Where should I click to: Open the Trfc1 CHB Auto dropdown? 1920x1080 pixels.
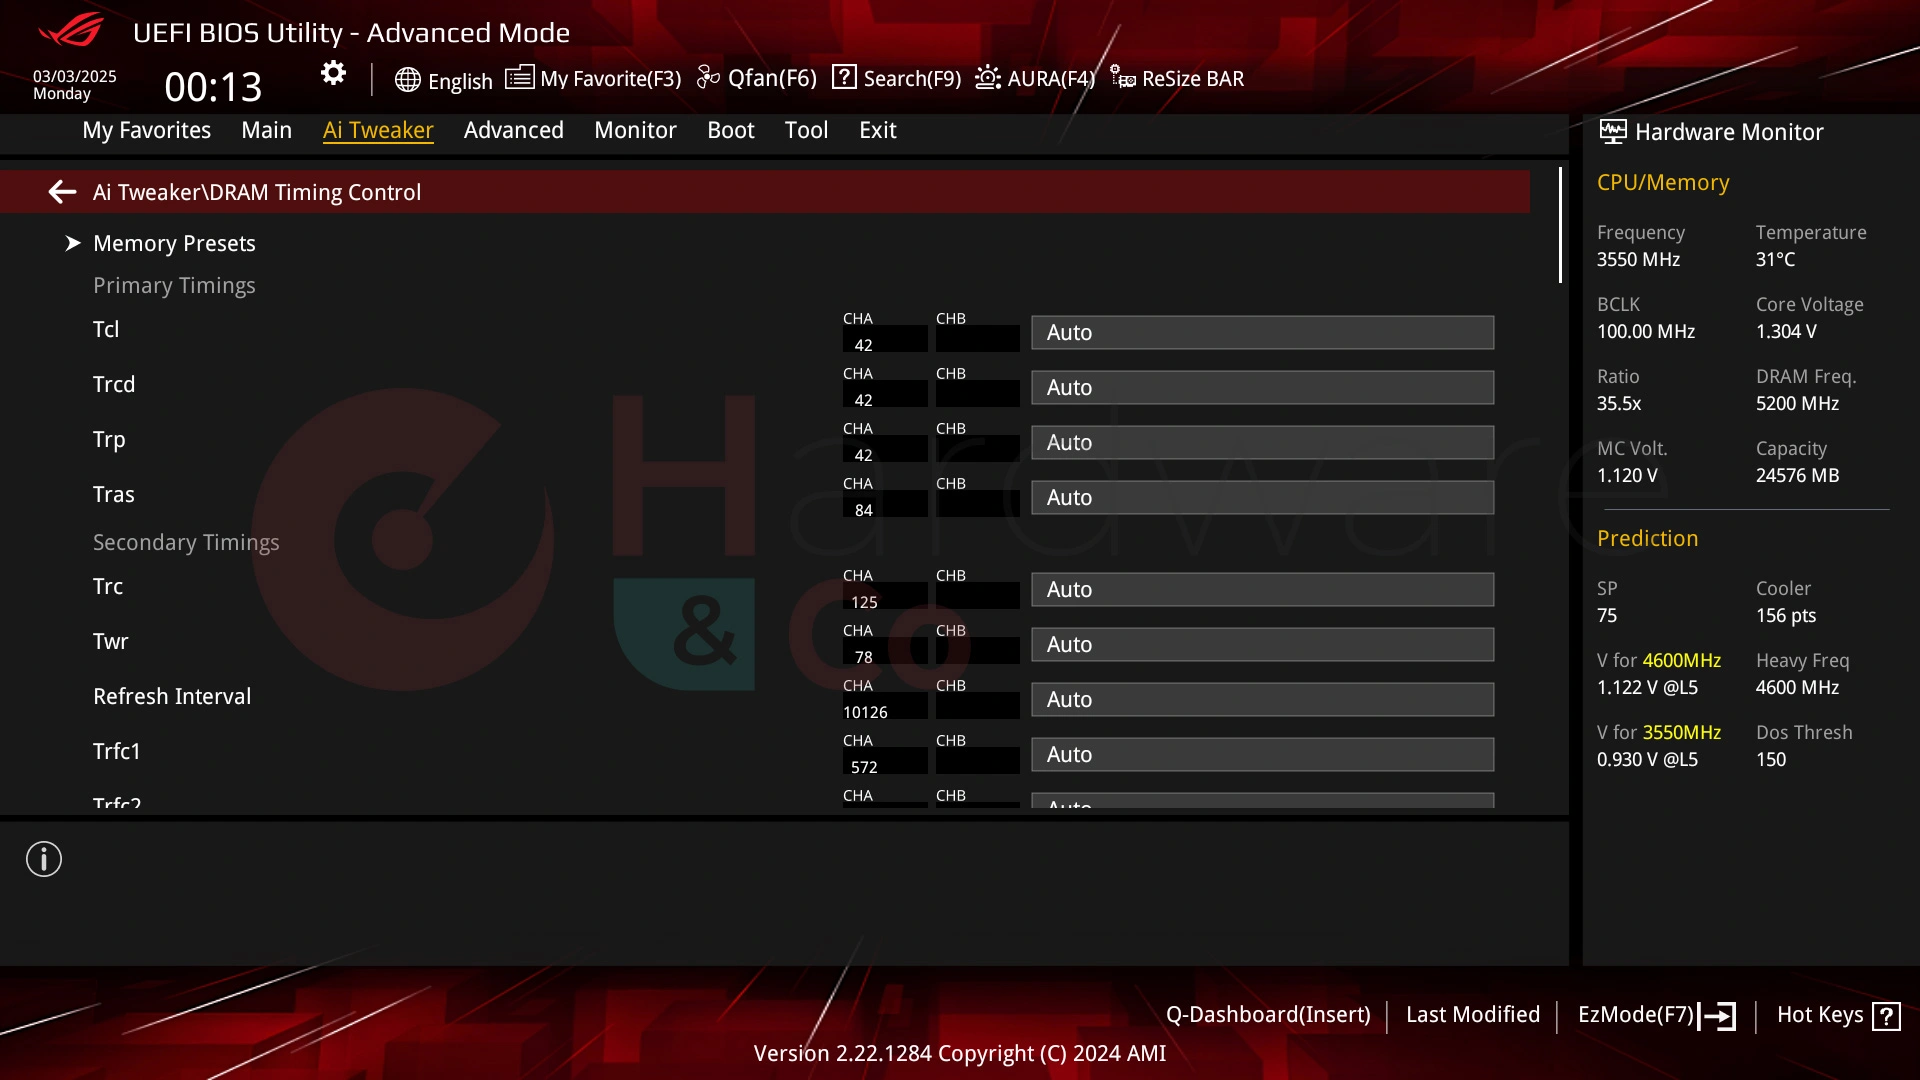point(1263,754)
